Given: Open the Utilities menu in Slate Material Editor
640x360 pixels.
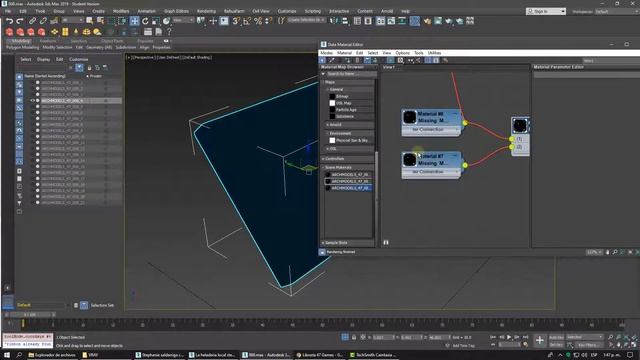Looking at the screenshot, I should [434, 53].
